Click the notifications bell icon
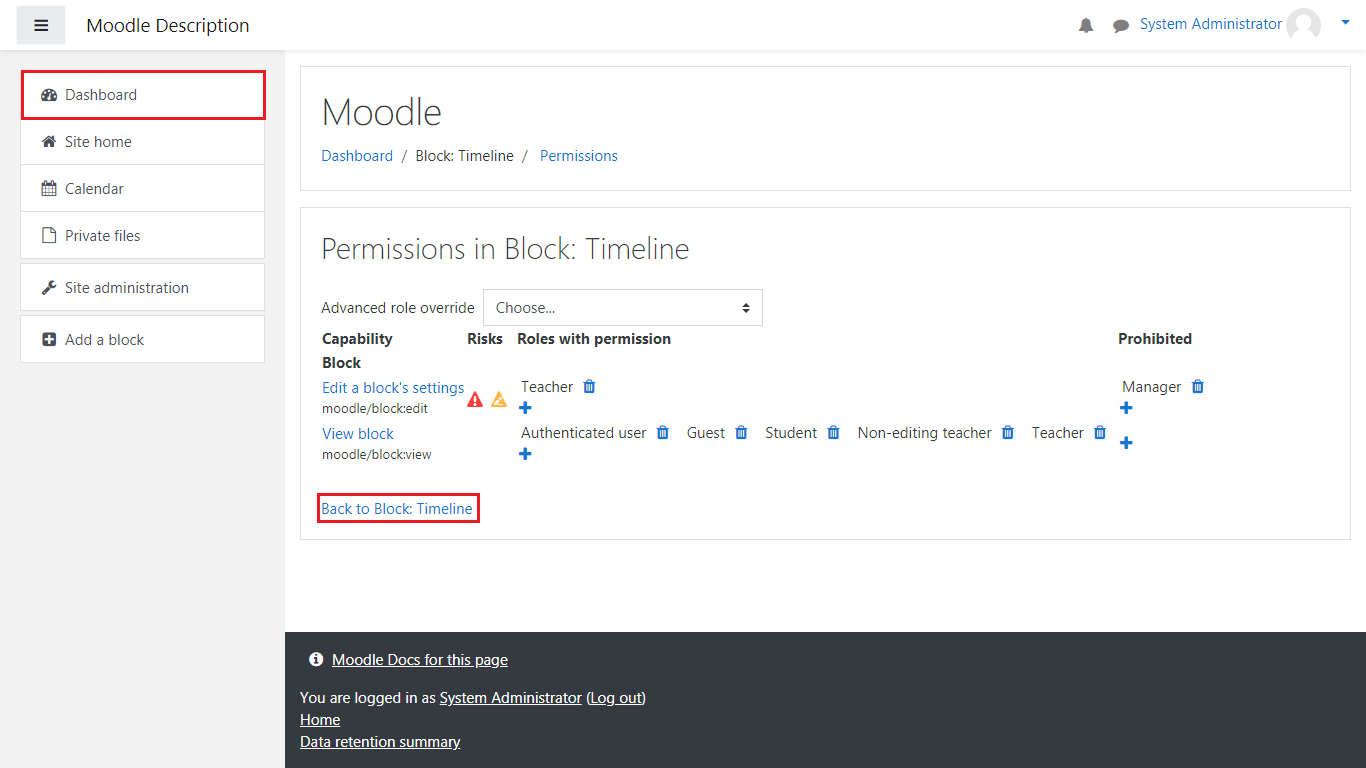The image size is (1366, 768). (x=1086, y=26)
